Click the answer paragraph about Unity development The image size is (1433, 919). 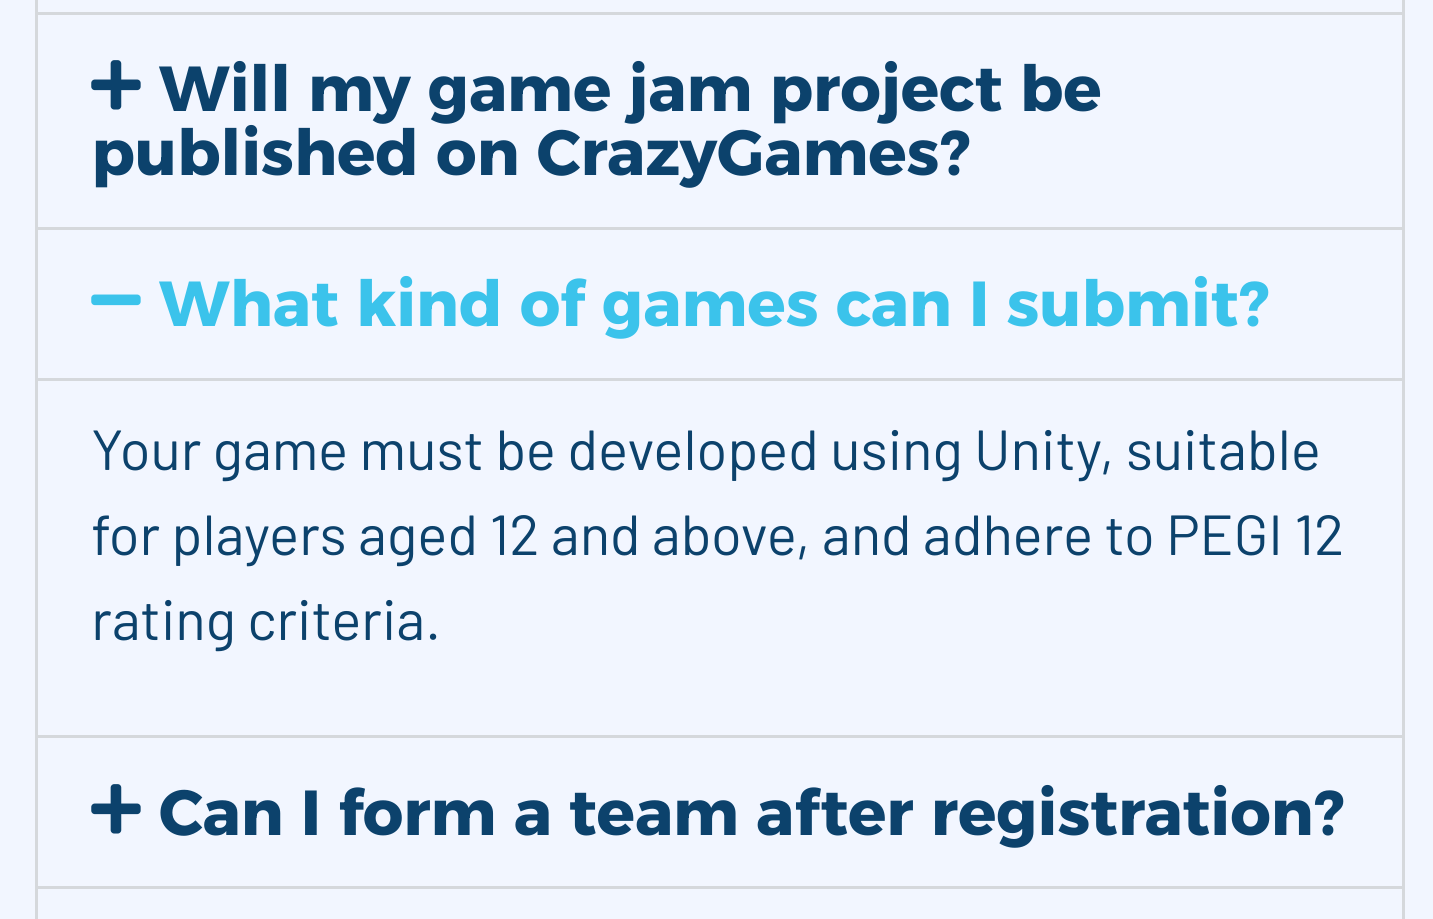717,537
